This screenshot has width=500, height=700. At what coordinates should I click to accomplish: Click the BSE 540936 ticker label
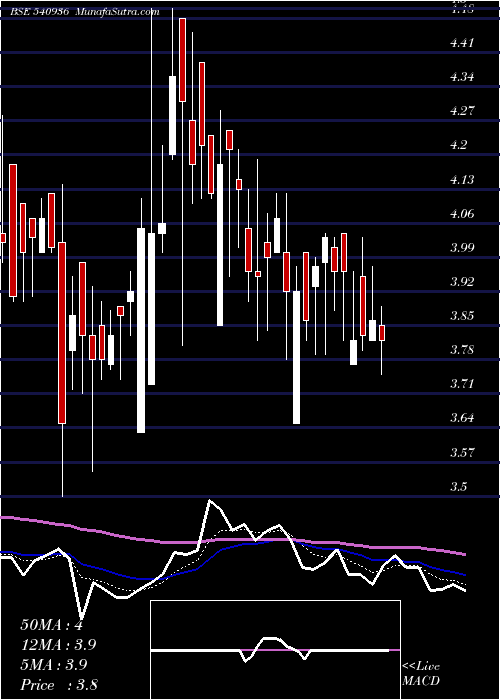(40, 12)
